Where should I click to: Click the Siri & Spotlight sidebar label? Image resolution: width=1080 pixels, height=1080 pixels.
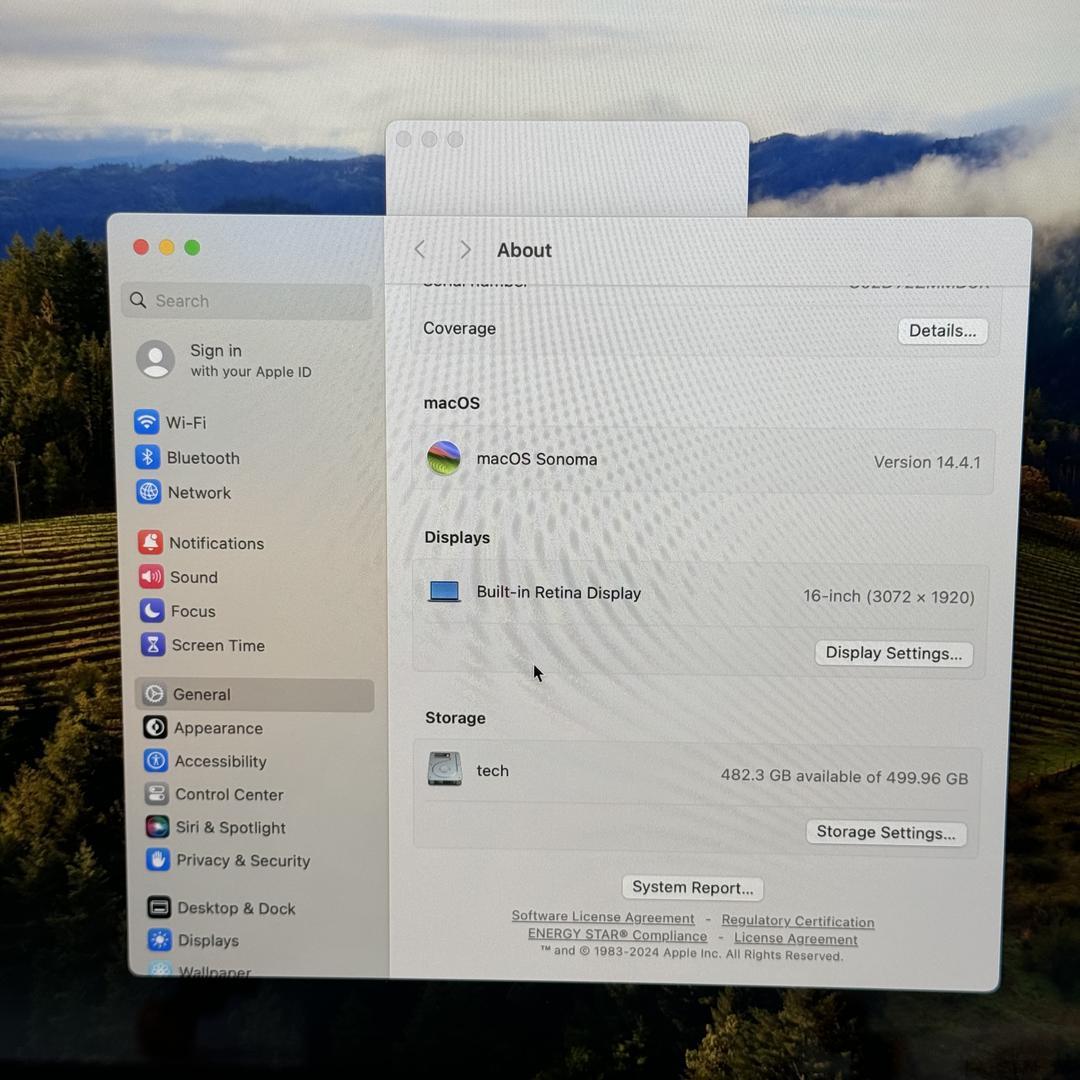pos(231,827)
